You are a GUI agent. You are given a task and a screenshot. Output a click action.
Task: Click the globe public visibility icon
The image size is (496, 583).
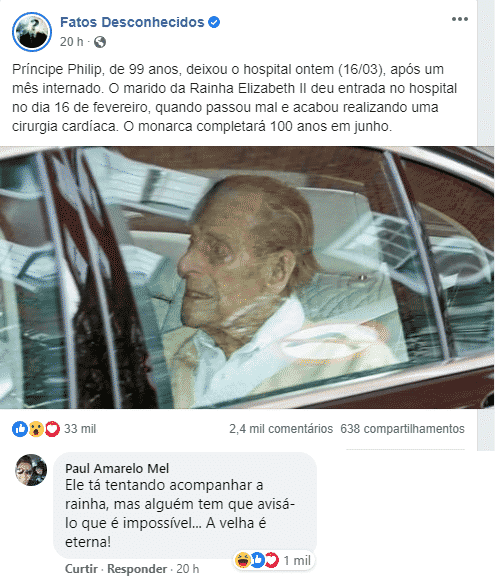pyautogui.click(x=100, y=42)
